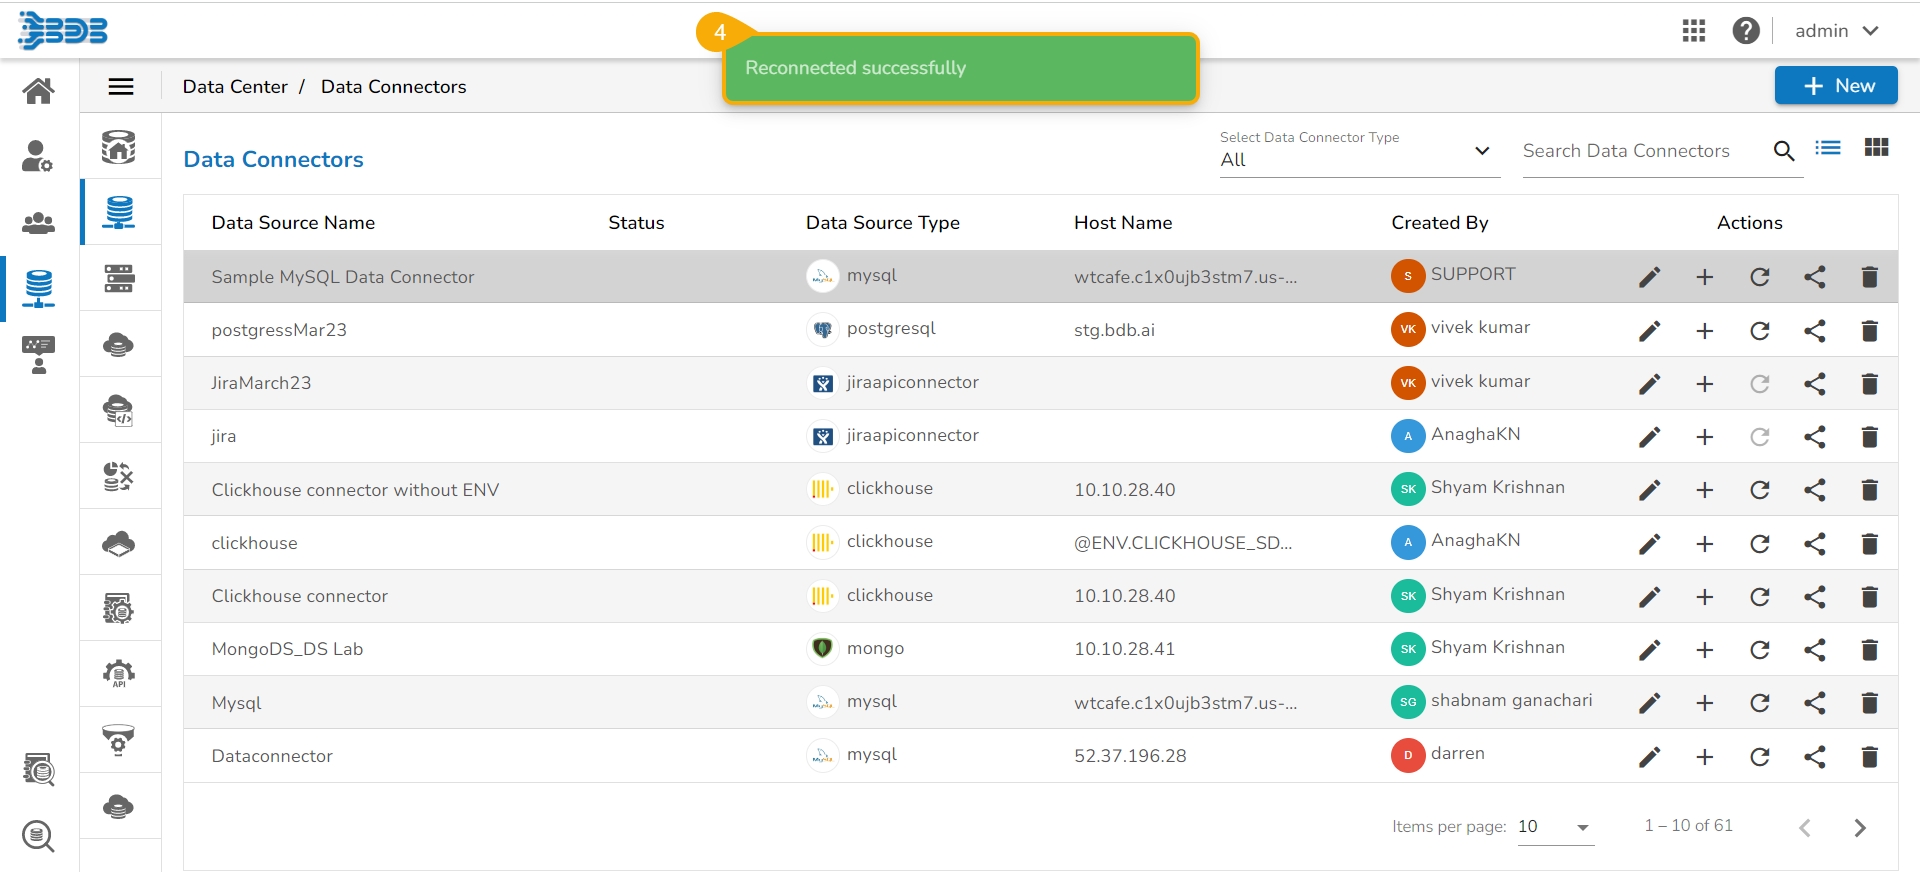
Task: Open Data Connectors in secondary sidebar
Action: click(x=119, y=212)
